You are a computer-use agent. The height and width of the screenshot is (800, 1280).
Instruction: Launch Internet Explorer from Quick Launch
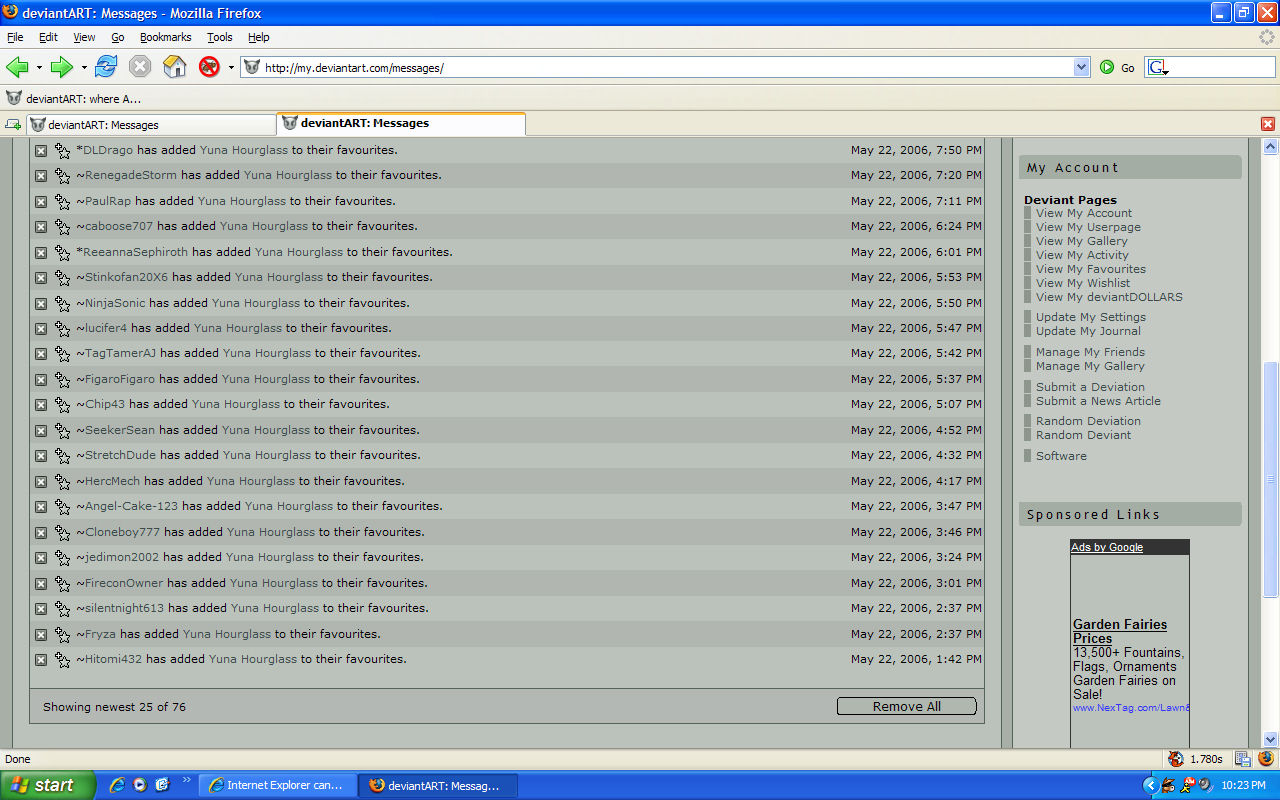point(117,785)
